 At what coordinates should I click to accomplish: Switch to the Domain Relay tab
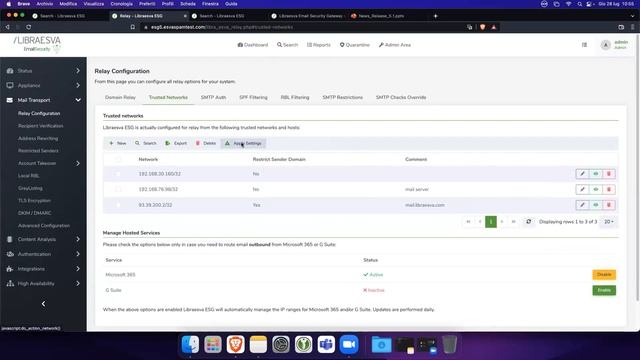[120, 98]
